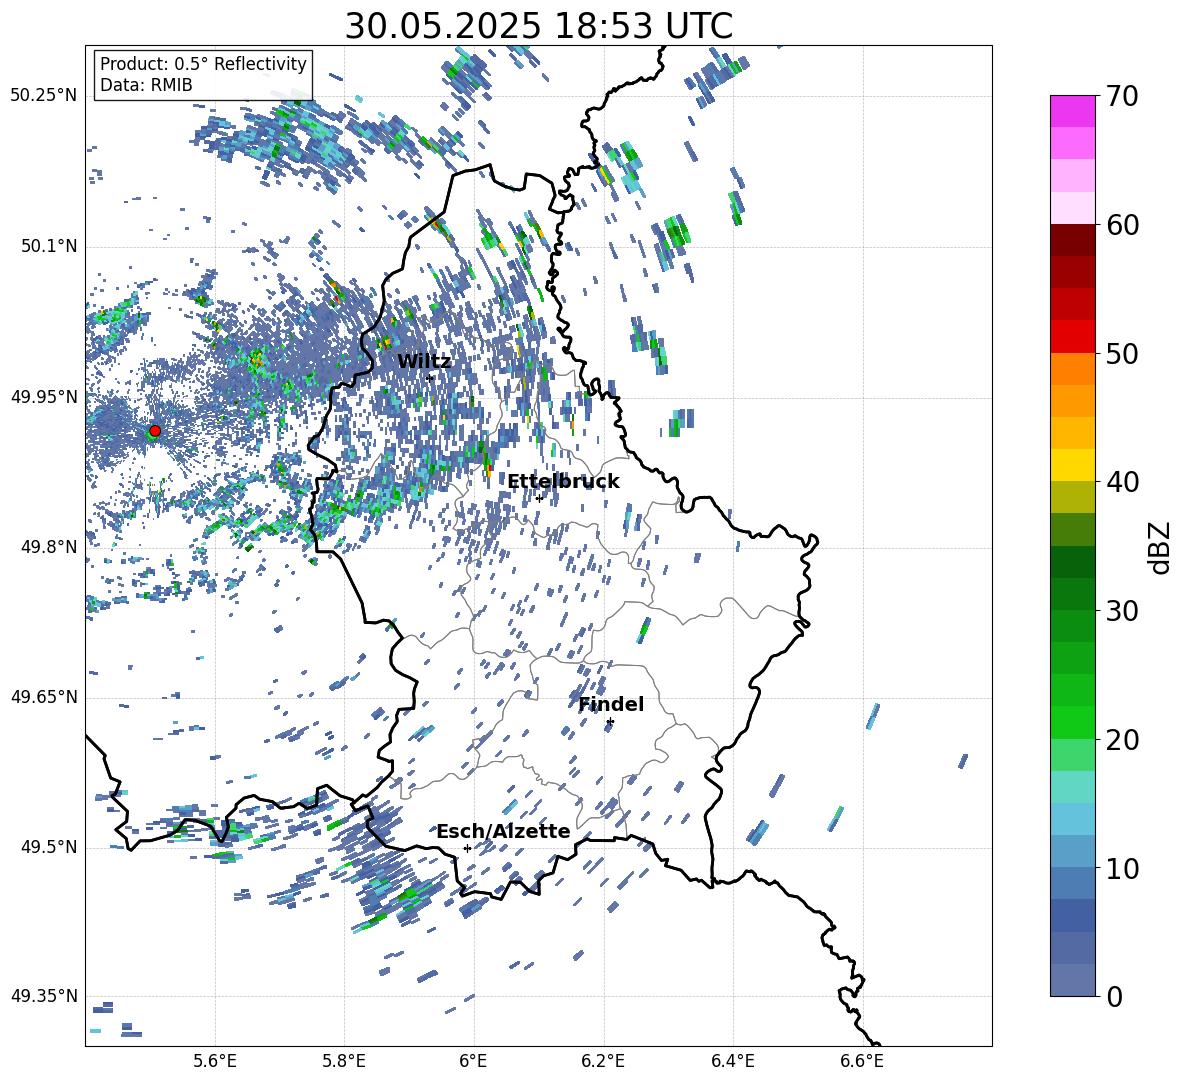Click the colorbar's 30 tick label

1123,611
